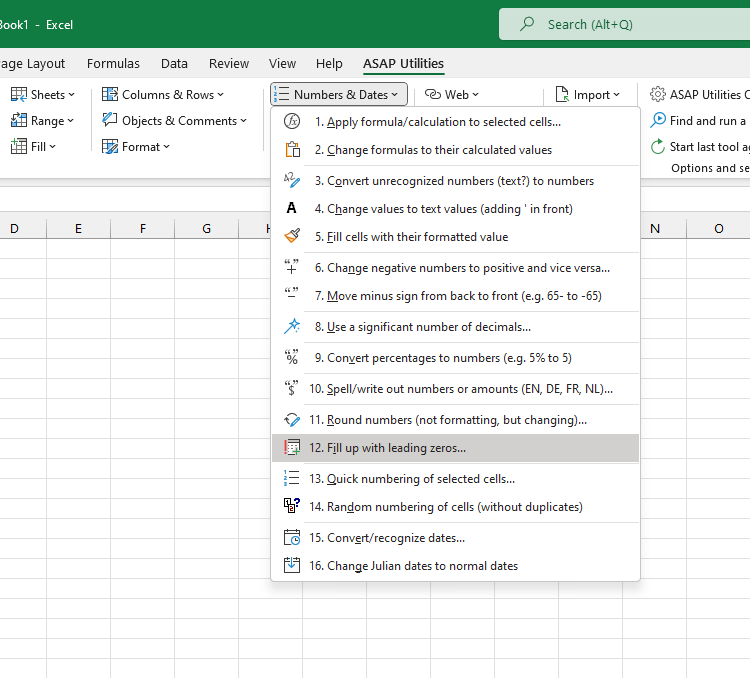Image resolution: width=750 pixels, height=678 pixels.
Task: Select column E header
Action: pos(78,229)
